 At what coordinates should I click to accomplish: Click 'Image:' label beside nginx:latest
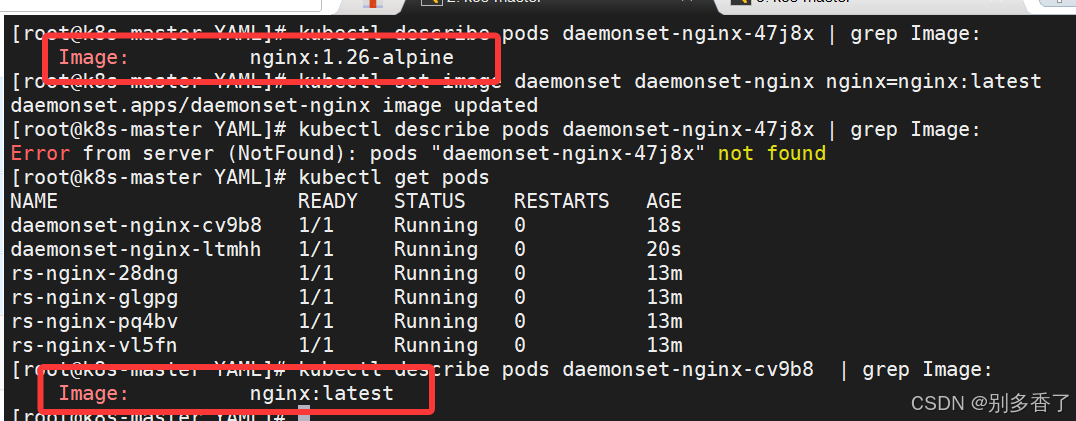[94, 394]
